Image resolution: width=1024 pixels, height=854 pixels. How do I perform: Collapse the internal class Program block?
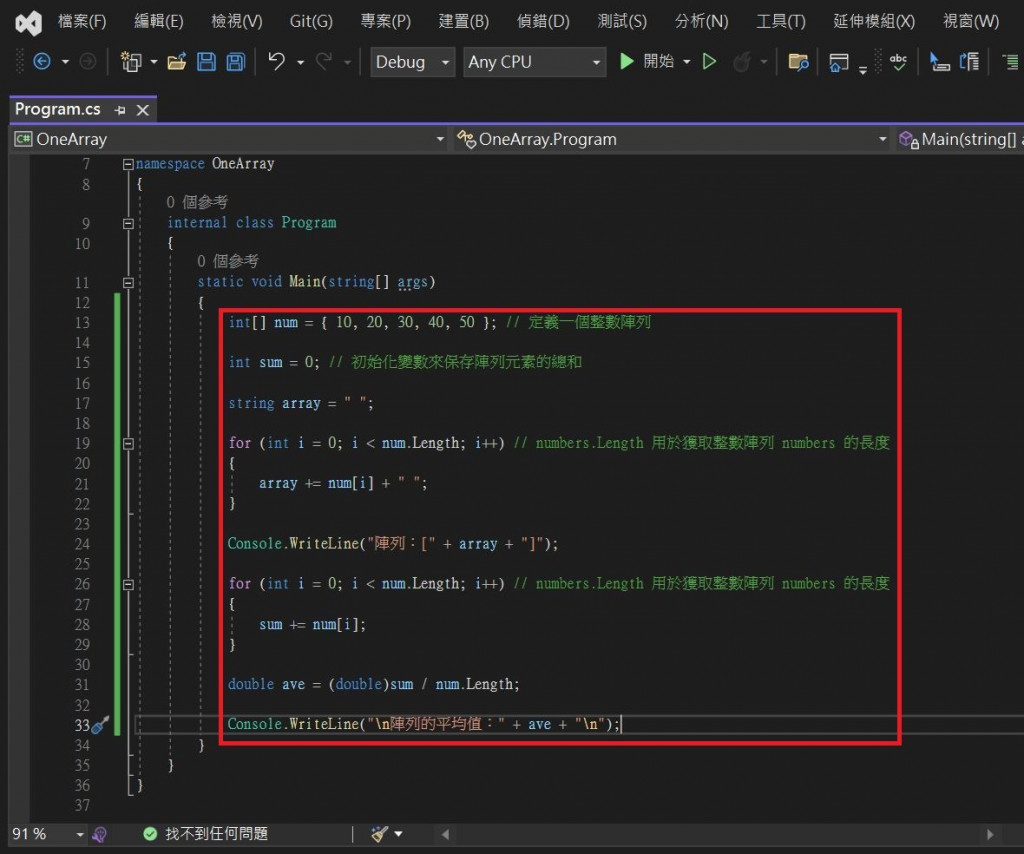pyautogui.click(x=128, y=224)
